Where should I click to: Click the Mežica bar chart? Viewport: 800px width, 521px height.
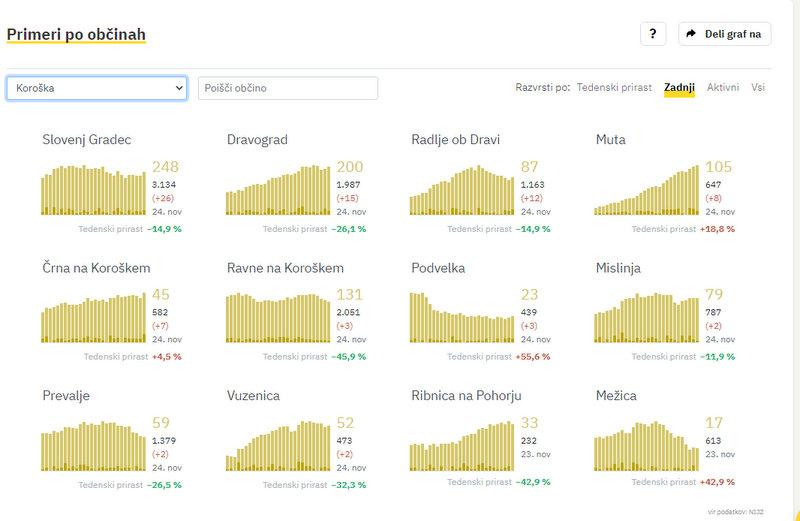647,447
